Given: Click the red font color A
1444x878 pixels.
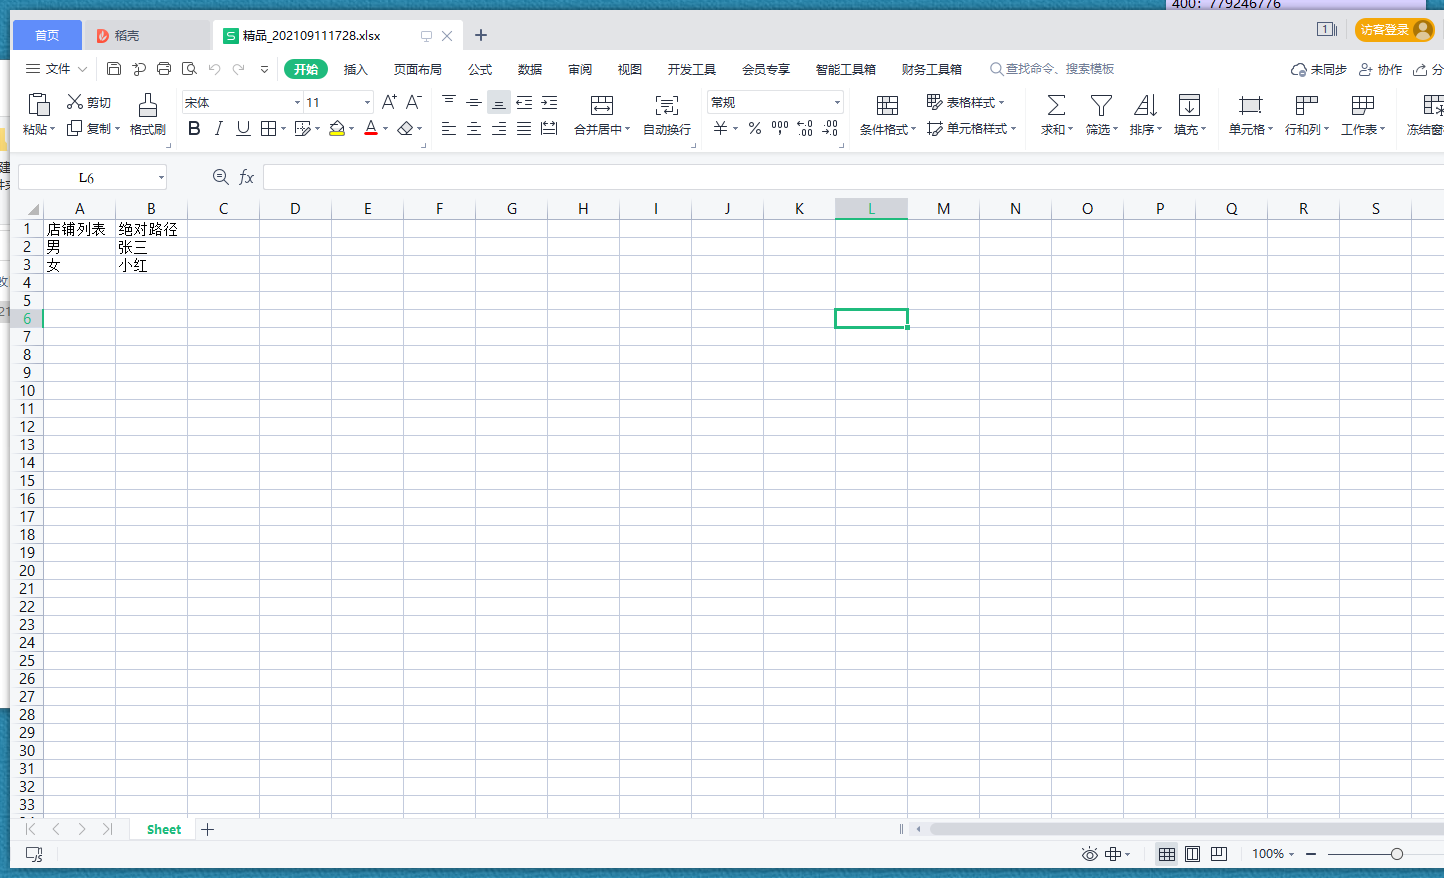Looking at the screenshot, I should [x=371, y=128].
